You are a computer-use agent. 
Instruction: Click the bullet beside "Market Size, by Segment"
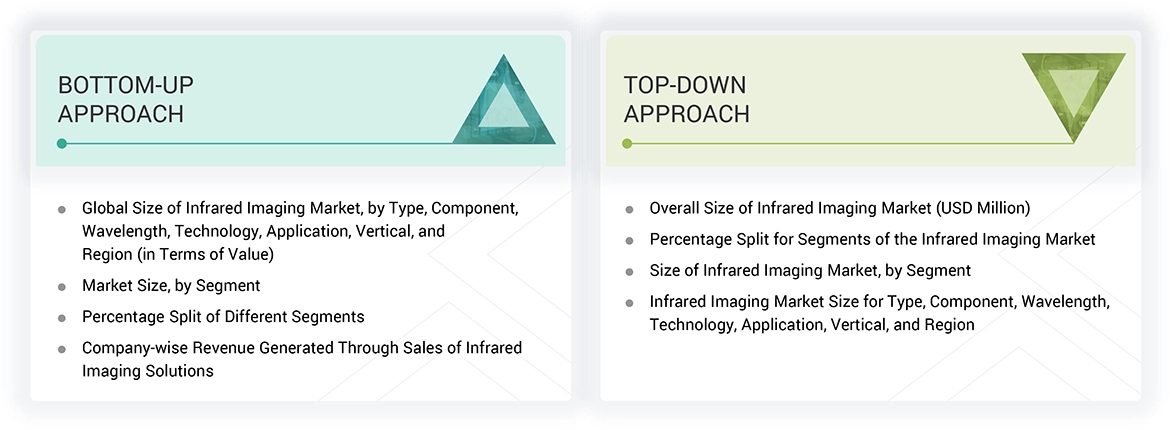coord(62,287)
